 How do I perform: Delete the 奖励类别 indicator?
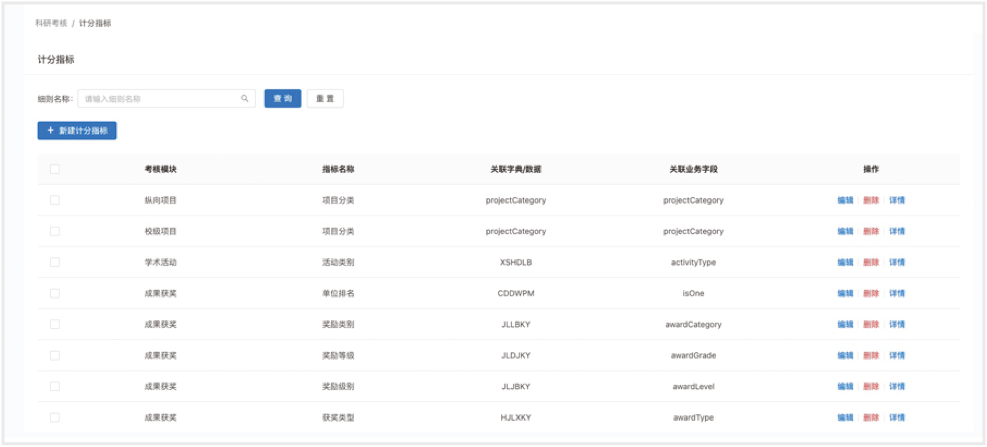click(x=871, y=324)
